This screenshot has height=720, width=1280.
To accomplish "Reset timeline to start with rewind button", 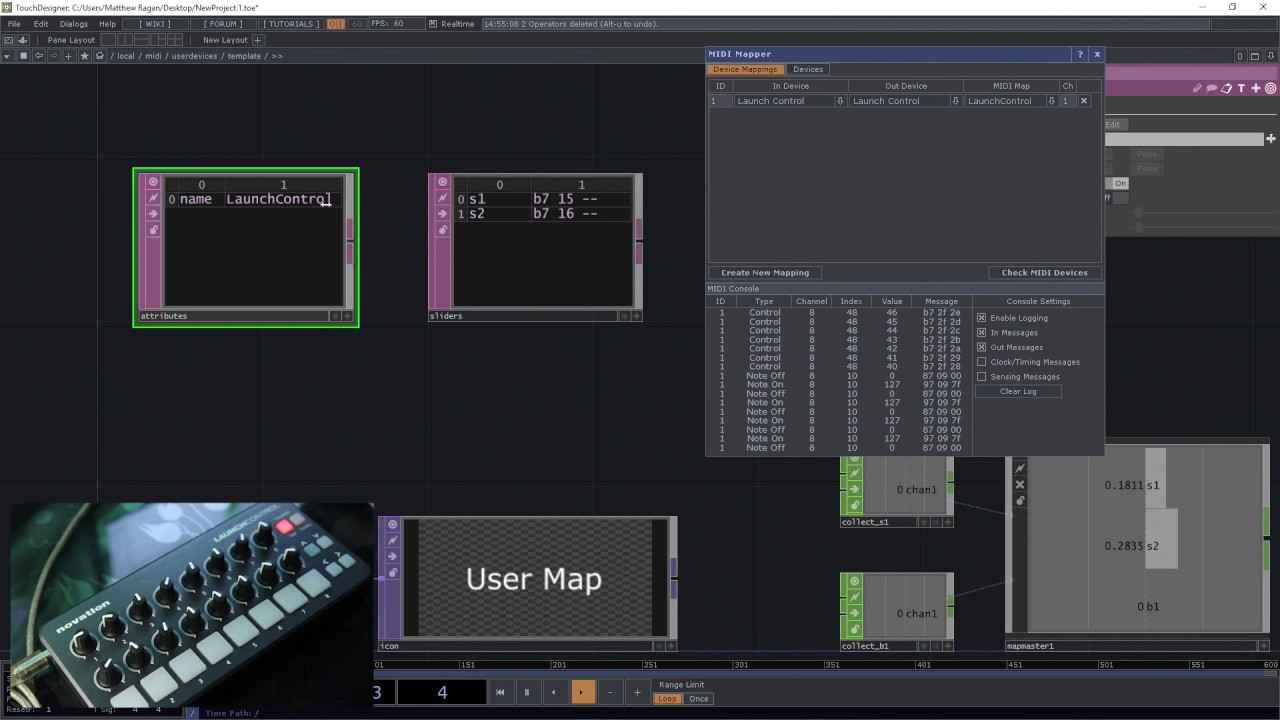I will [x=500, y=692].
